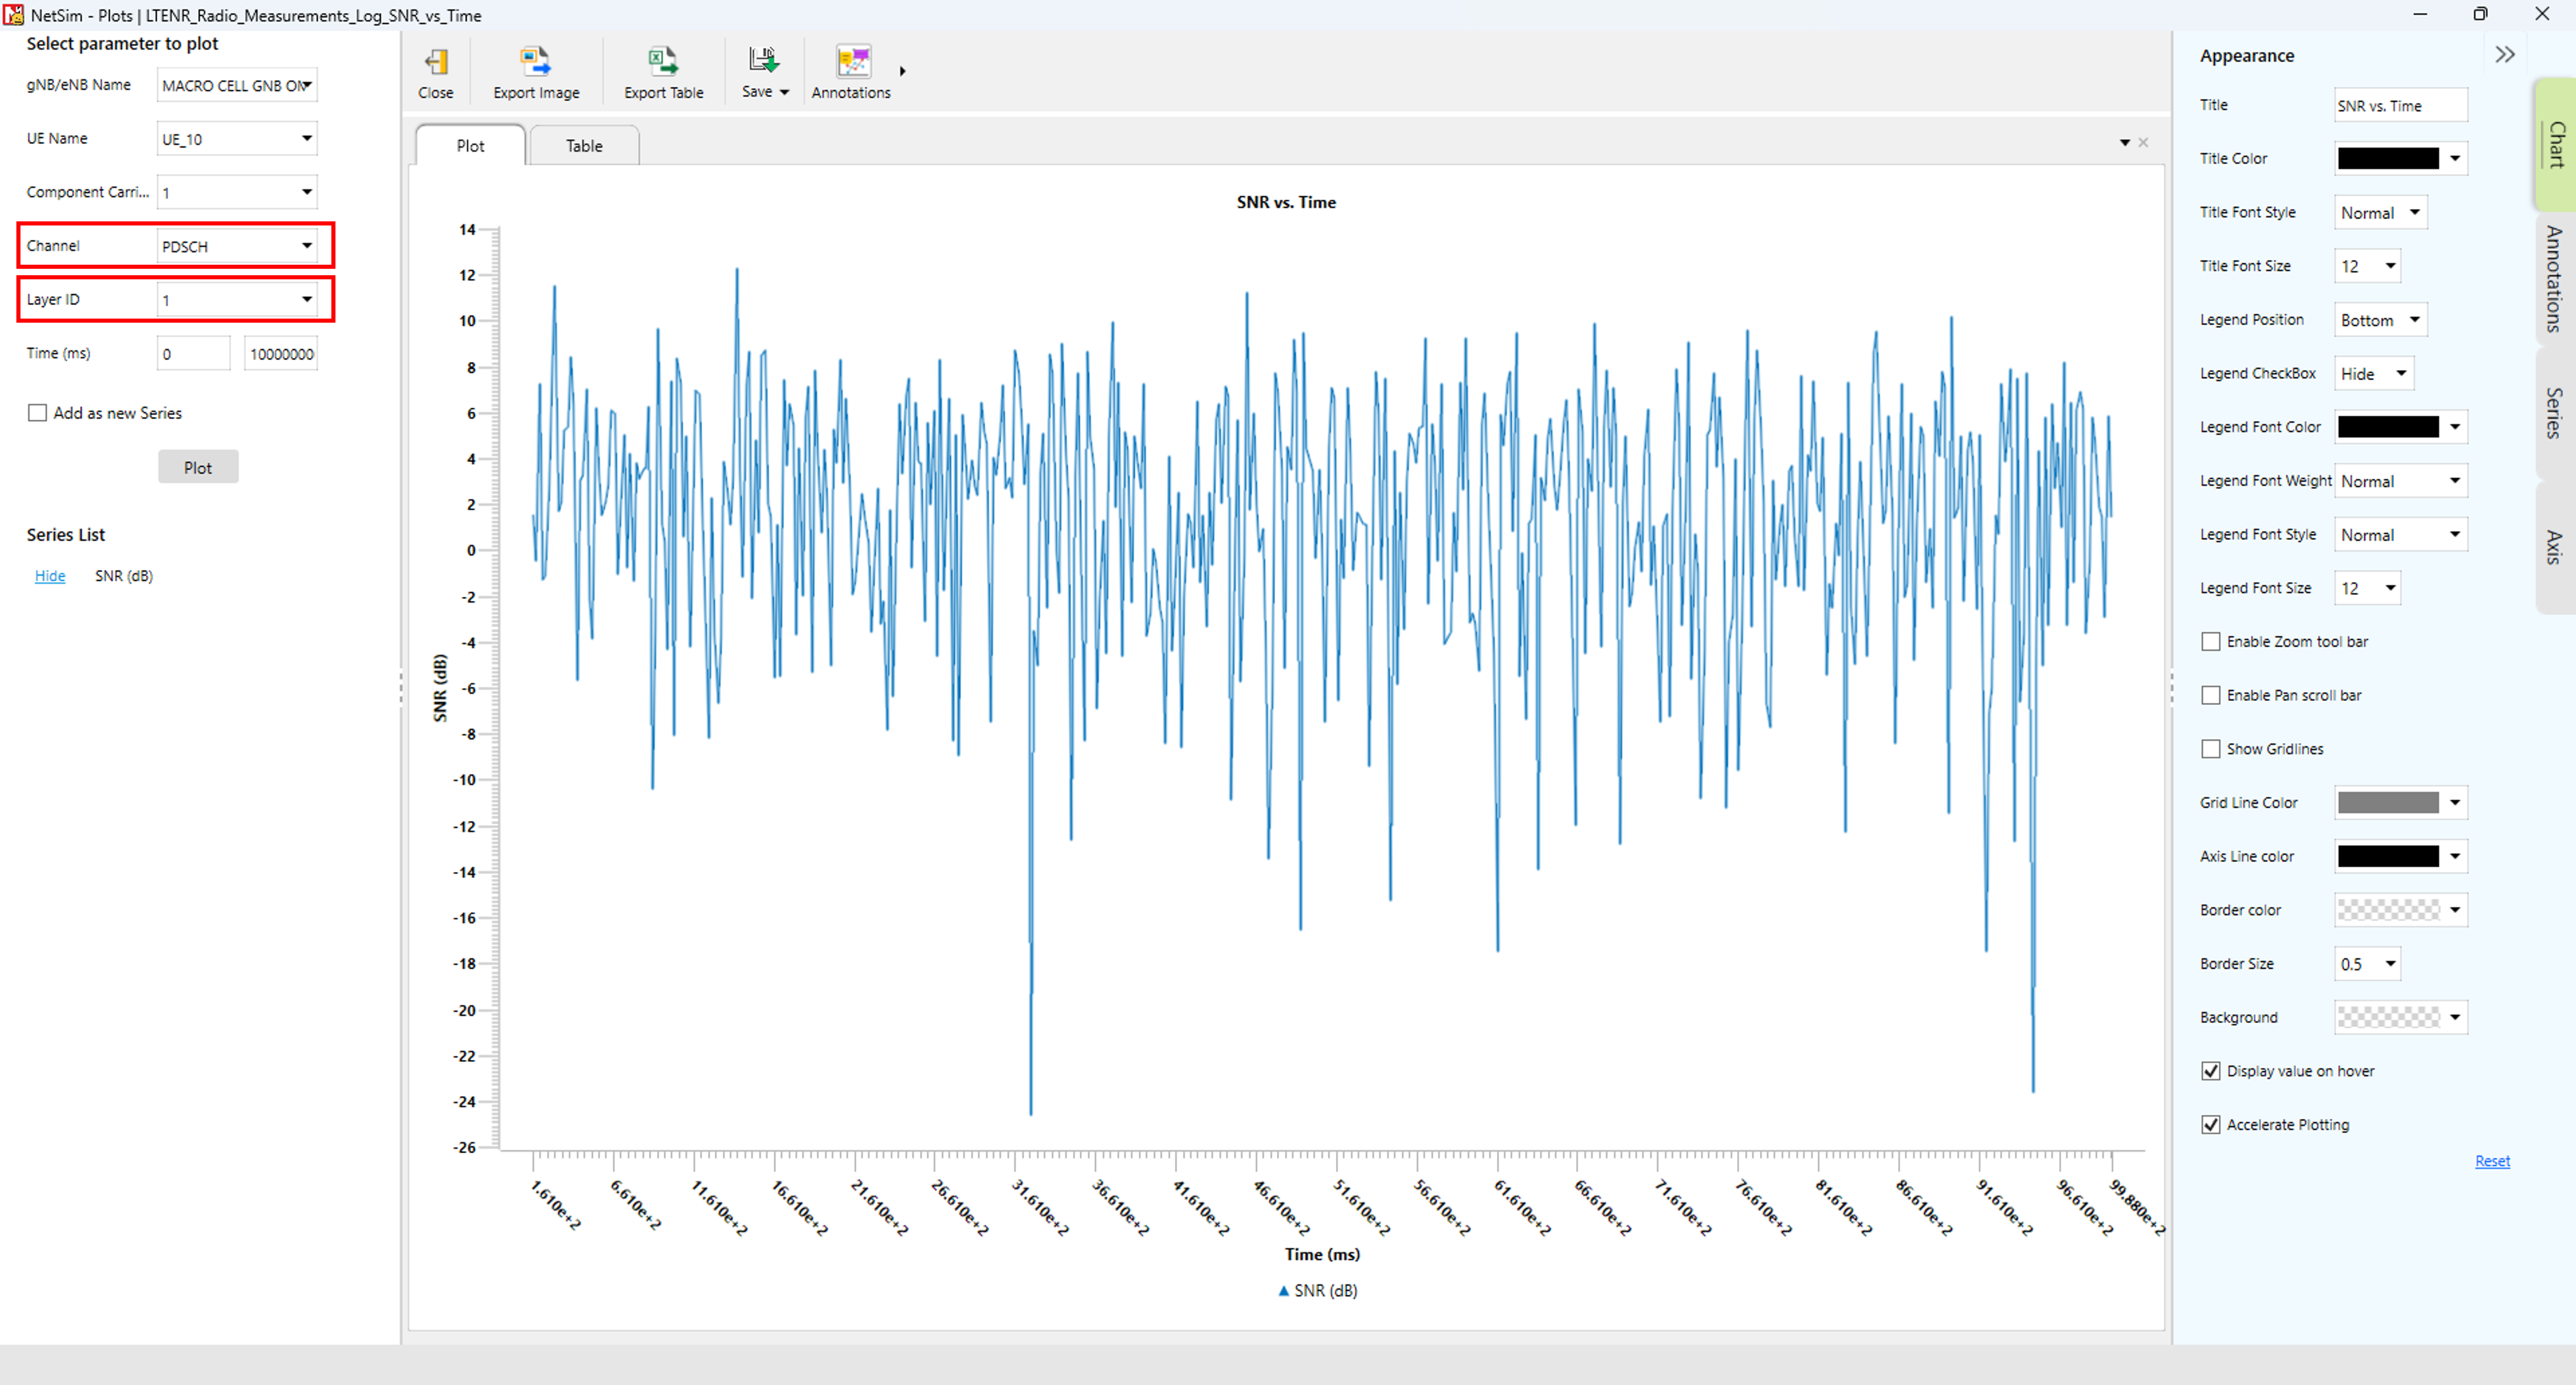
Task: Close the plot pane with small X
Action: pyautogui.click(x=2143, y=143)
